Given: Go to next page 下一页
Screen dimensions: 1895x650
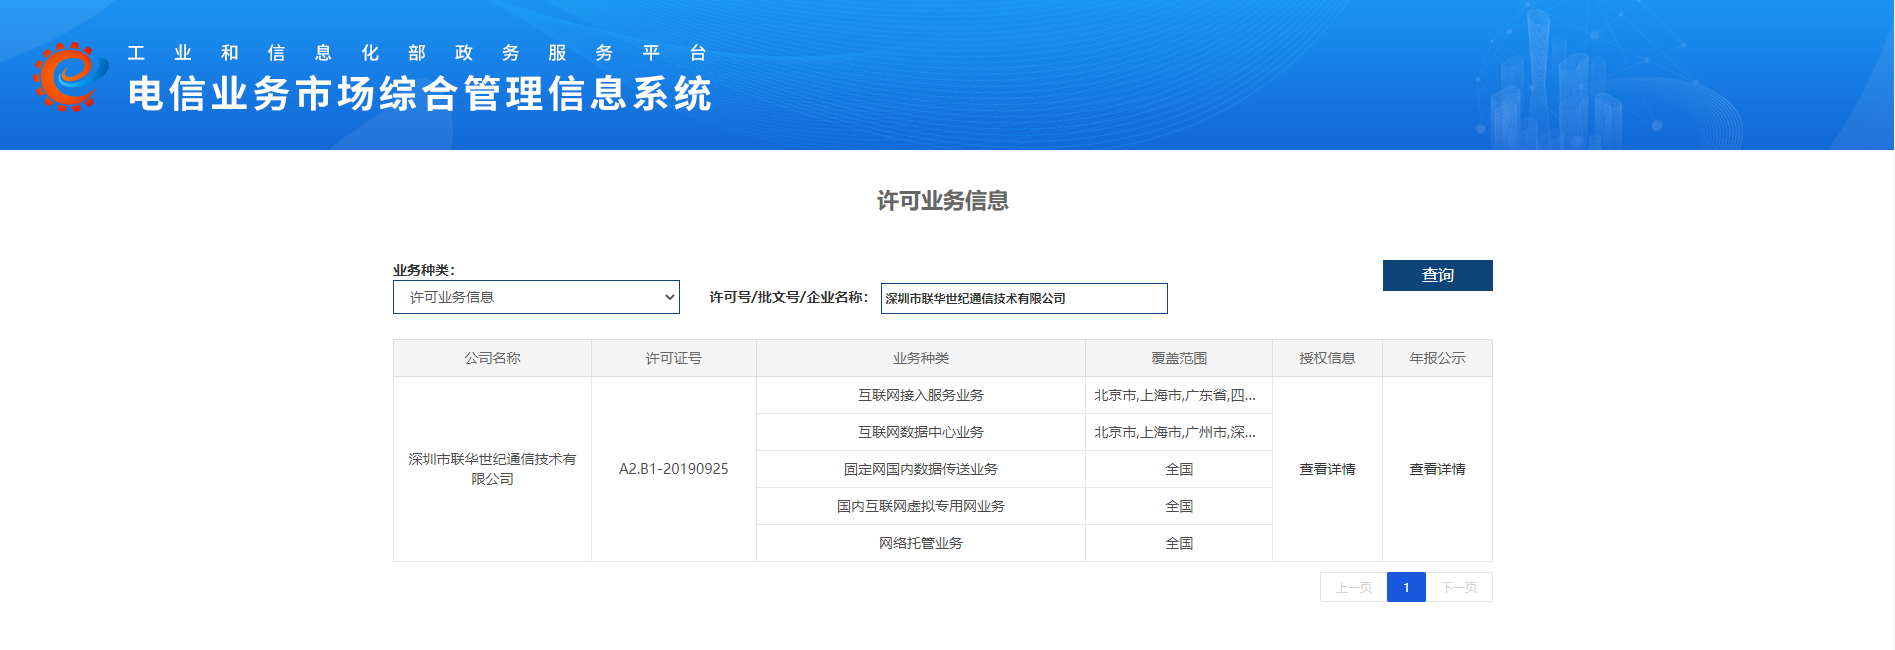Looking at the screenshot, I should [1459, 587].
